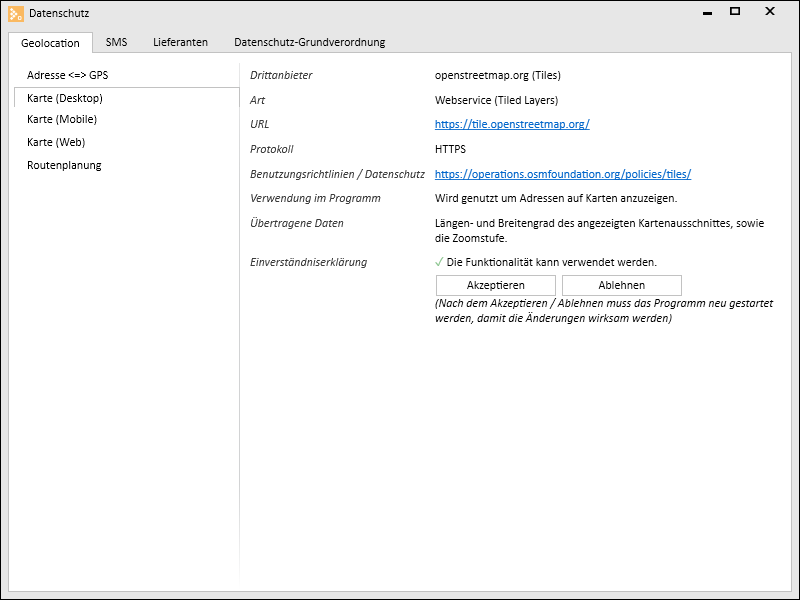Click the 'Drittanbieter' label
Viewport: 800px width, 600px height.
(x=281, y=76)
